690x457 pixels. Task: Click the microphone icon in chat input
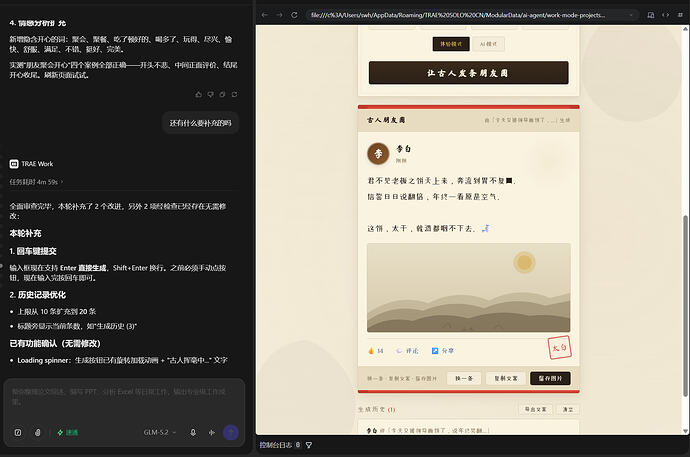[x=193, y=432]
